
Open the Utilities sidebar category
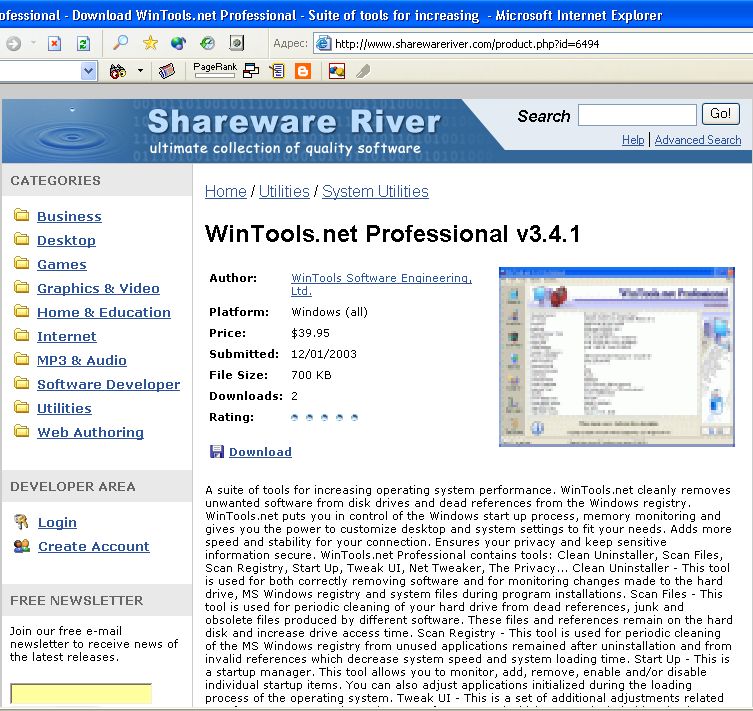point(64,409)
